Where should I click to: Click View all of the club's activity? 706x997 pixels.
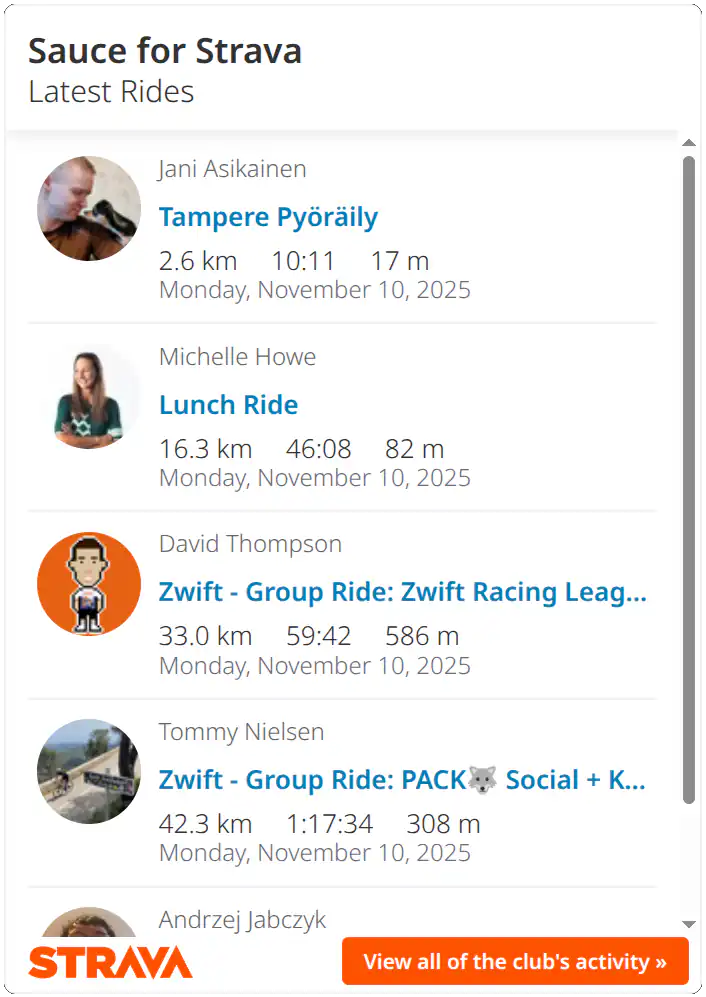pos(515,962)
